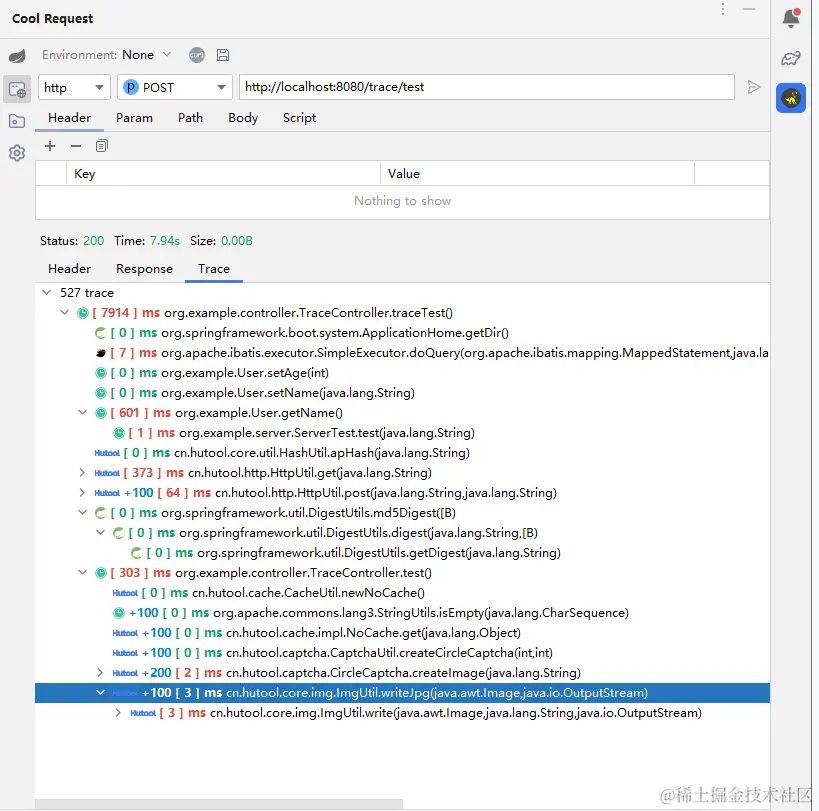
Task: Open the response Header tab
Action: coord(69,269)
